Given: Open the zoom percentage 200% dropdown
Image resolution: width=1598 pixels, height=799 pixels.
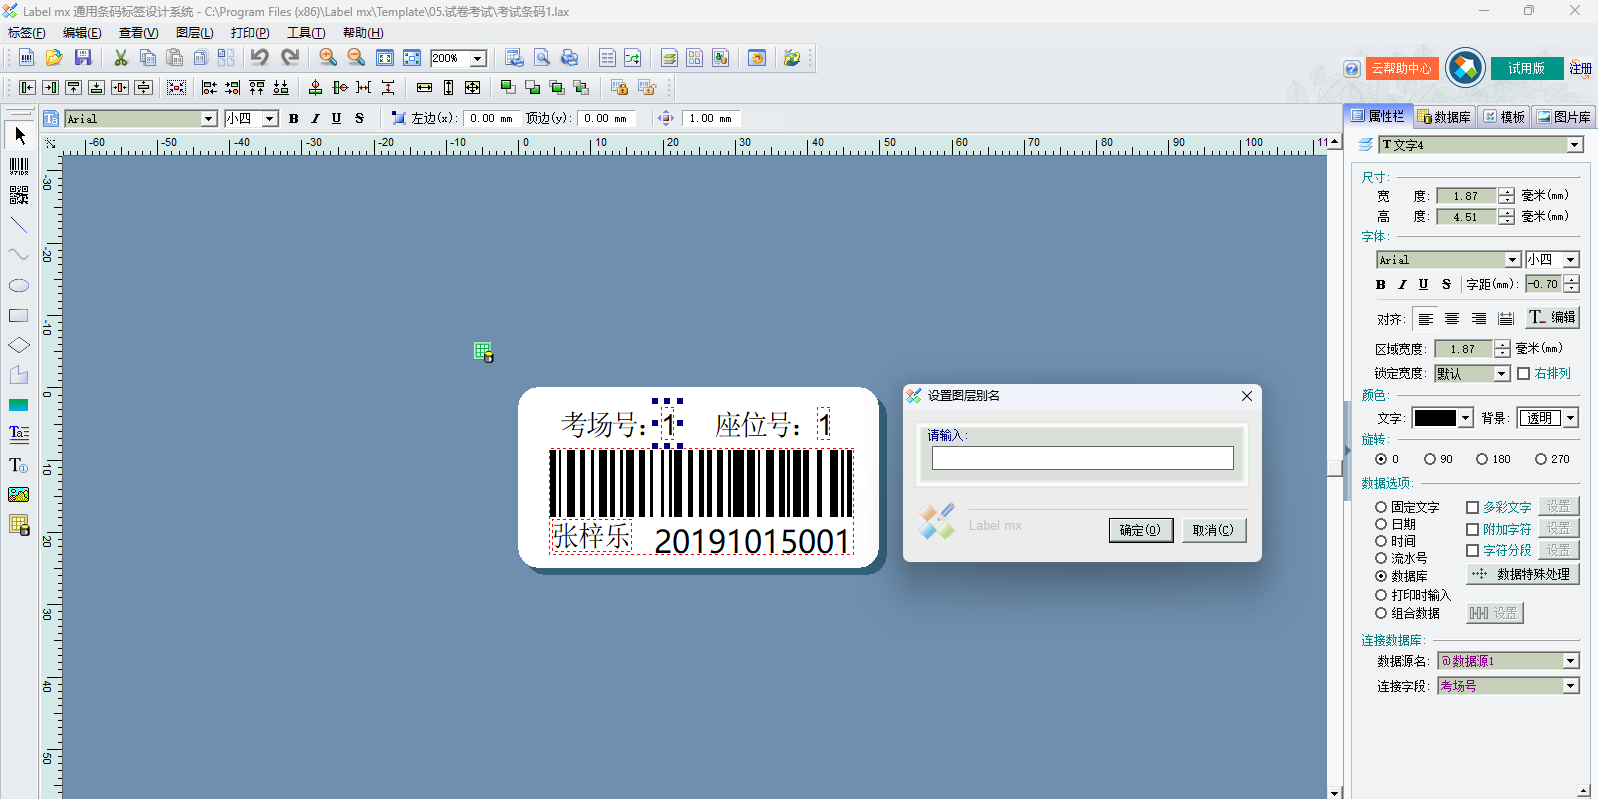Looking at the screenshot, I should click(x=478, y=59).
